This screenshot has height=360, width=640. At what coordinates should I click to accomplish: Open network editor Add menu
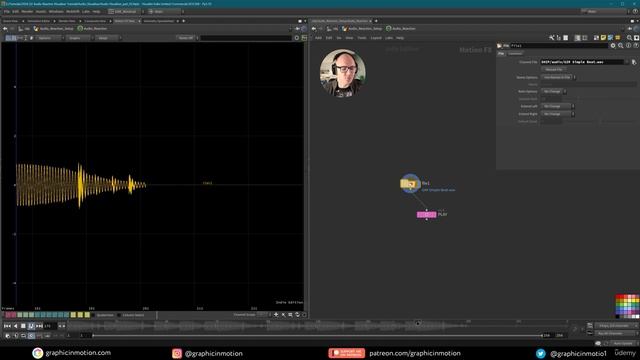click(x=318, y=38)
